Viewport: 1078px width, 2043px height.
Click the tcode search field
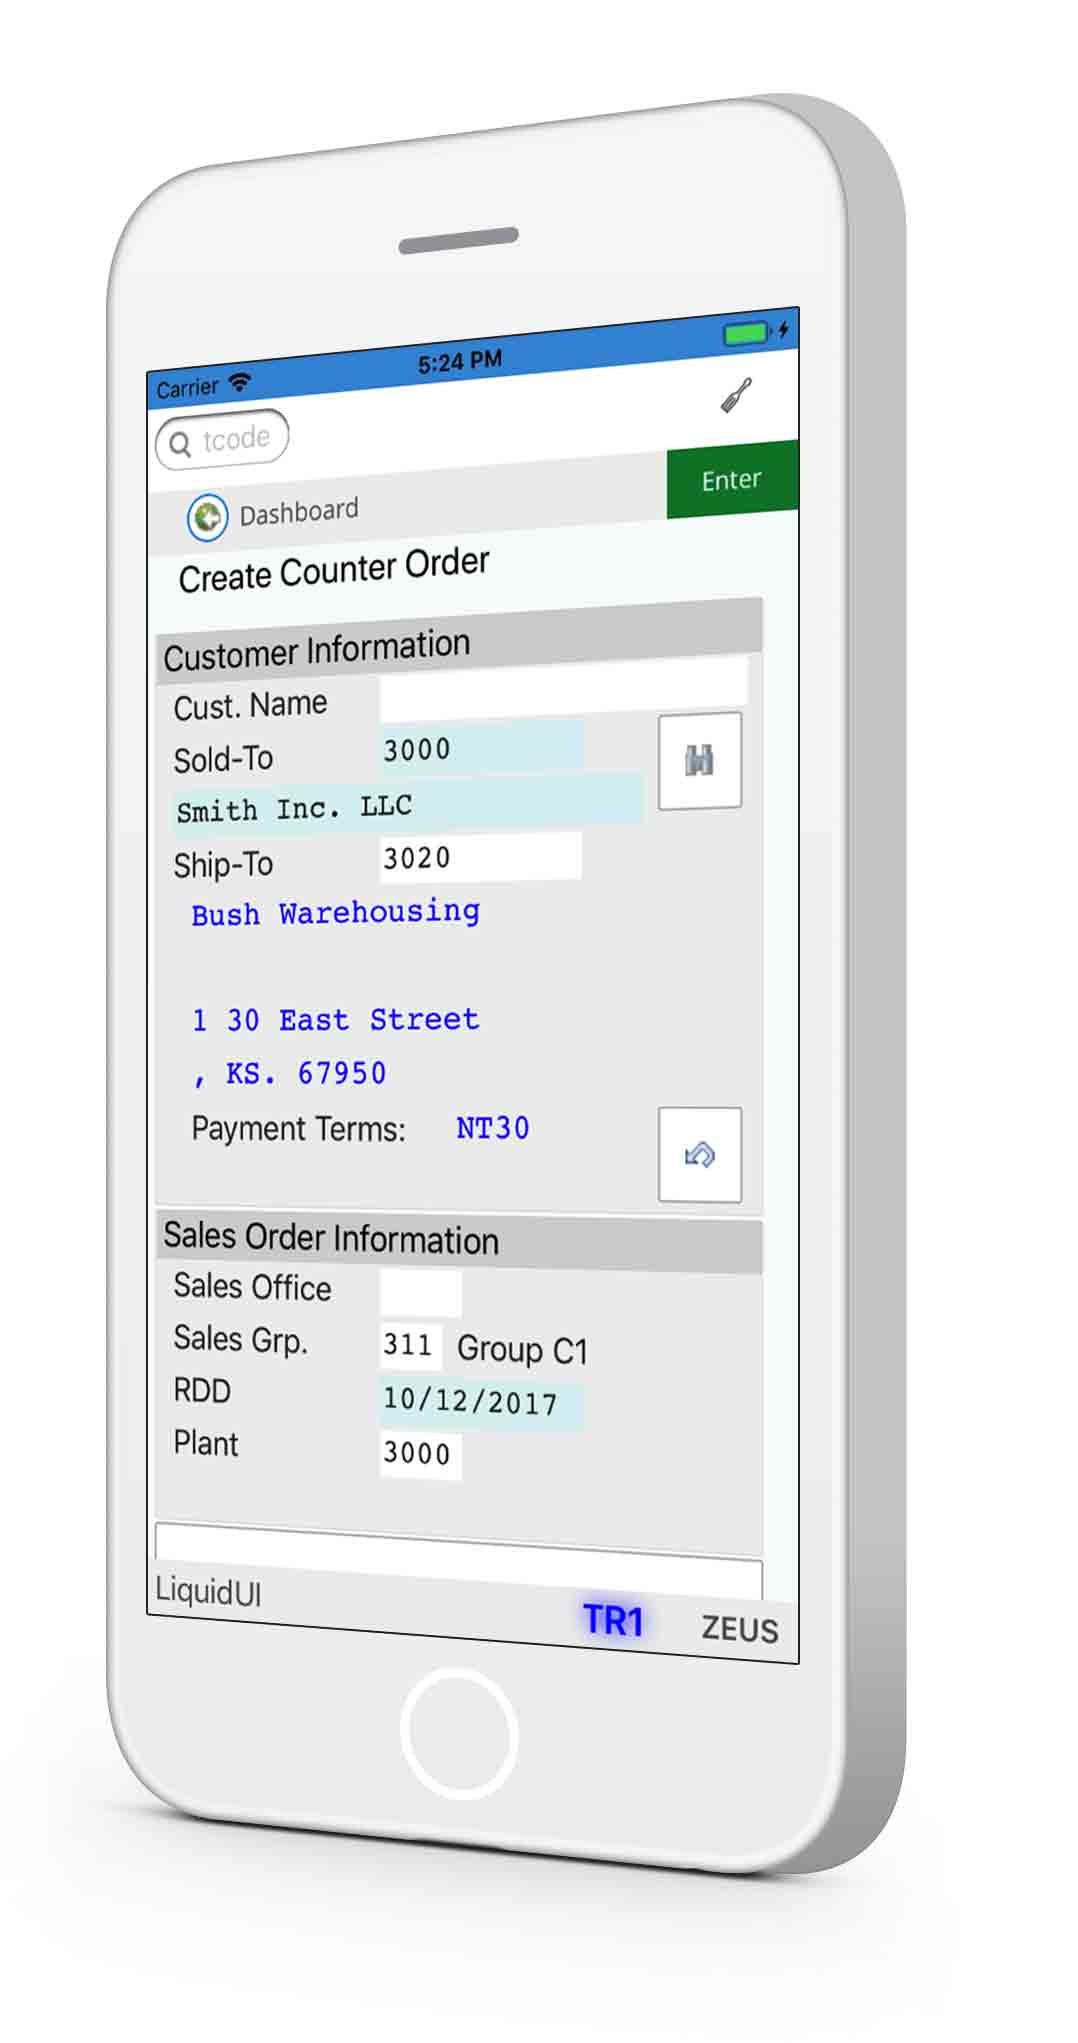pyautogui.click(x=235, y=439)
